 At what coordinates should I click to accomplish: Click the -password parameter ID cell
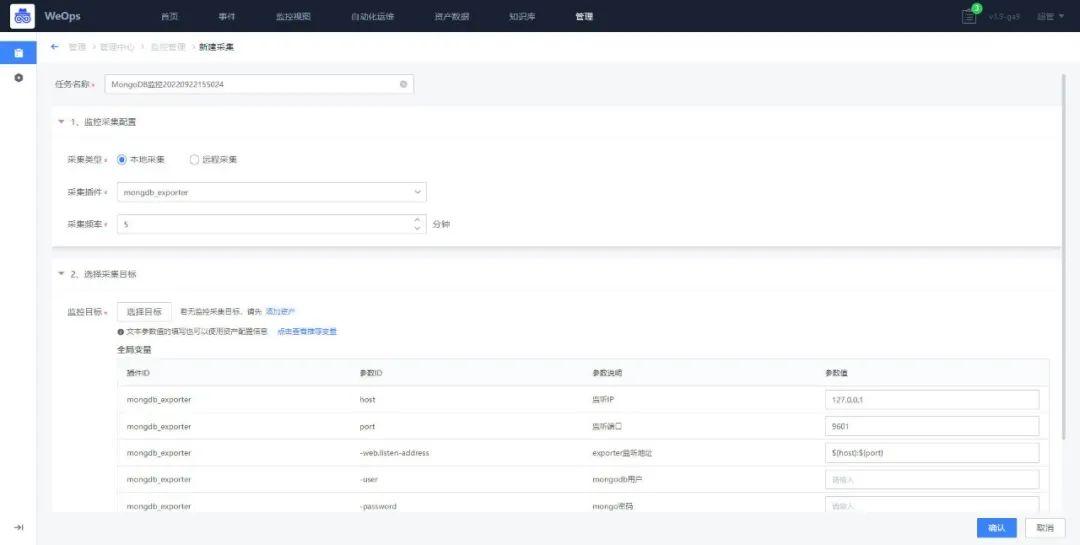pyautogui.click(x=377, y=506)
